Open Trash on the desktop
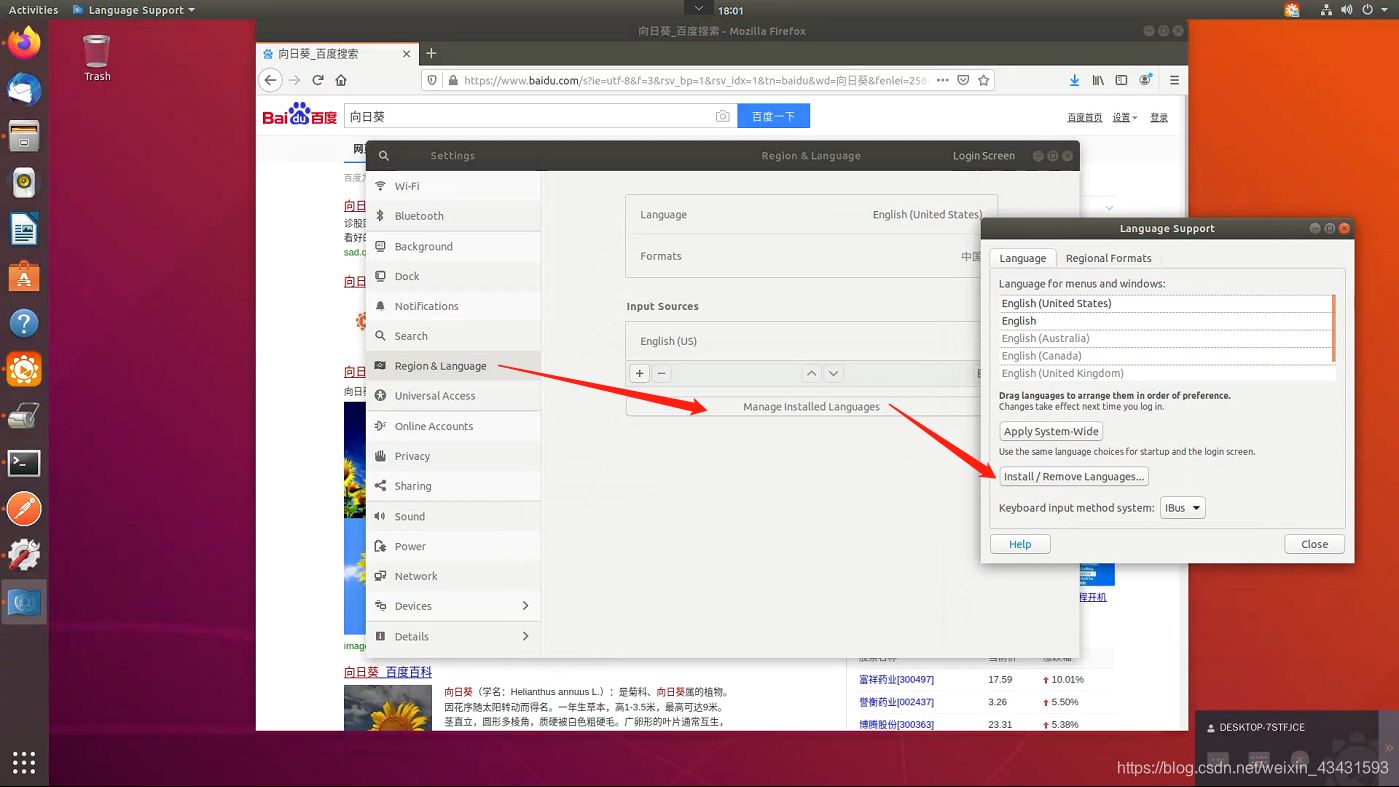This screenshot has width=1399, height=787. click(97, 57)
